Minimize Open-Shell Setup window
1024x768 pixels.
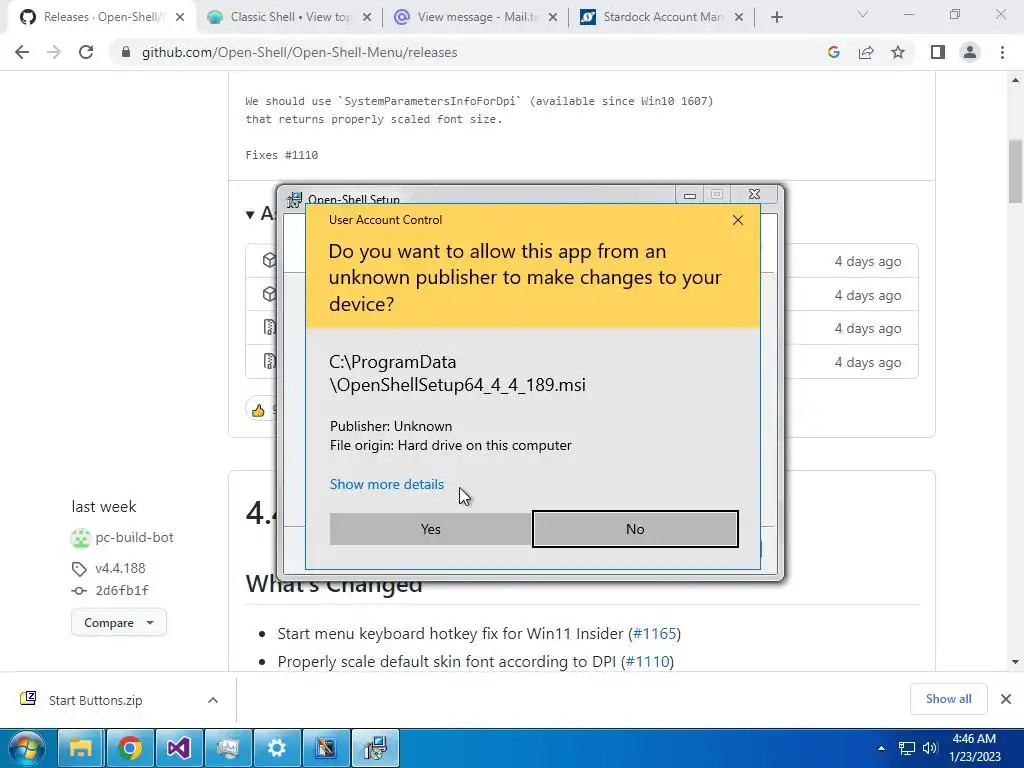tap(690, 195)
